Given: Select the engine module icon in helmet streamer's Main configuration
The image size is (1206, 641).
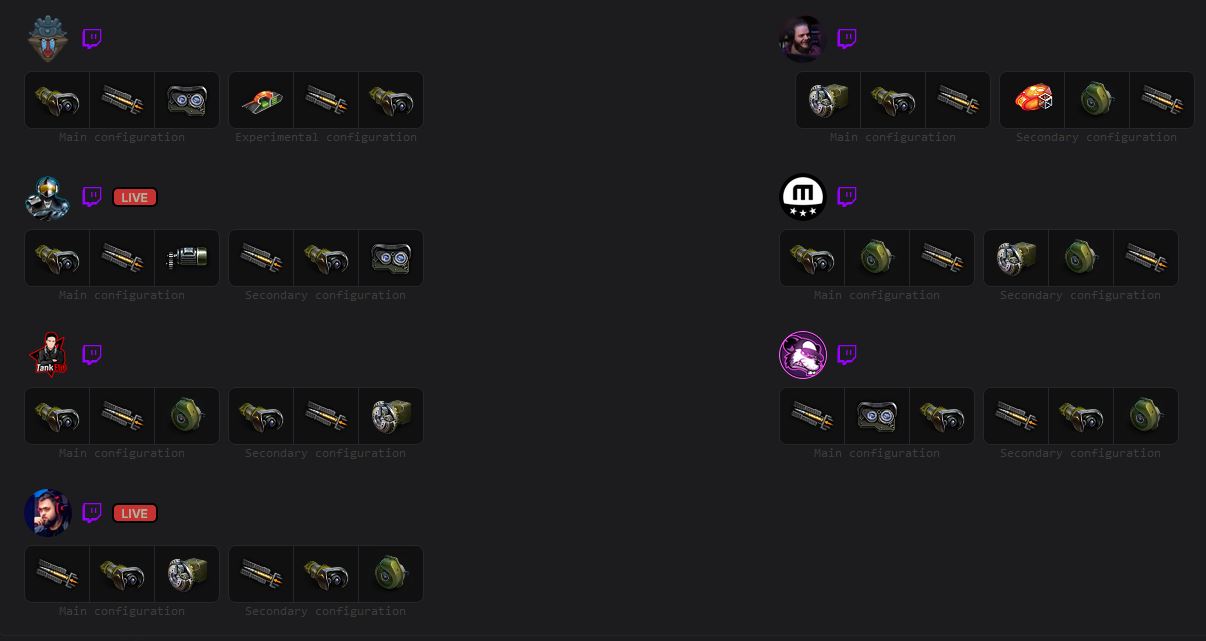Looking at the screenshot, I should [187, 258].
